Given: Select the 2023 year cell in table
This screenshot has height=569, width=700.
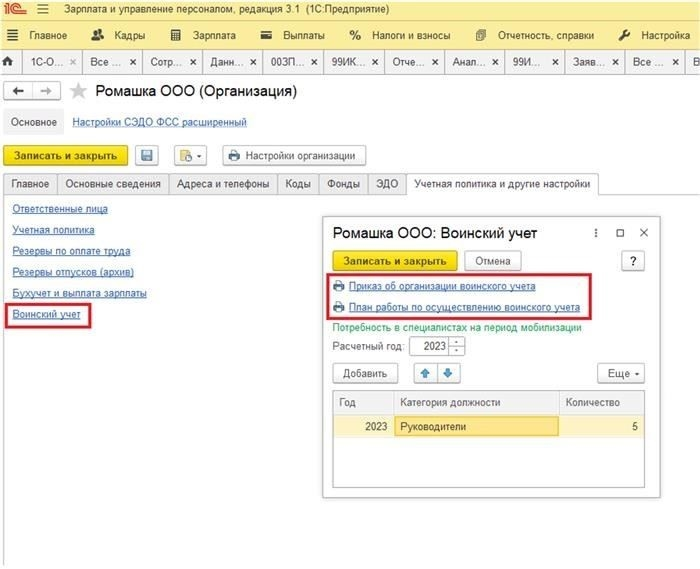Looking at the screenshot, I should pos(363,426).
